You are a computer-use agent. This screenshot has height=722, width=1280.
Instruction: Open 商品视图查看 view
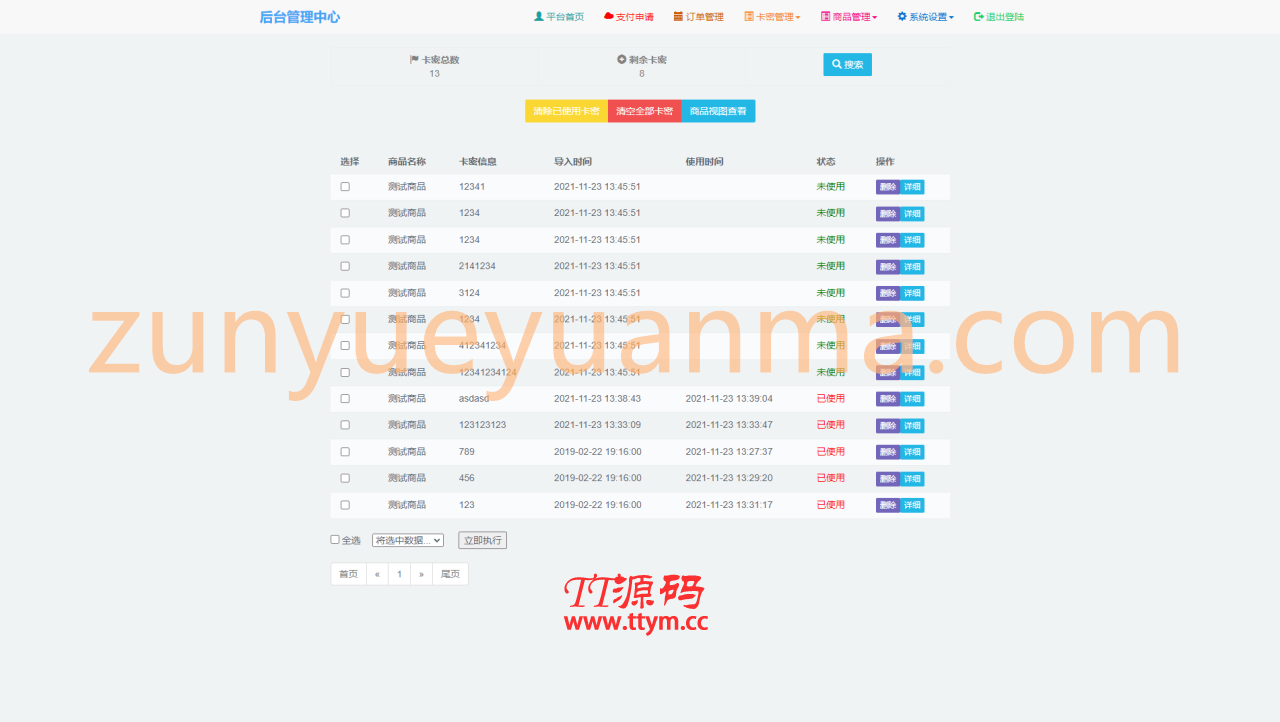[718, 111]
